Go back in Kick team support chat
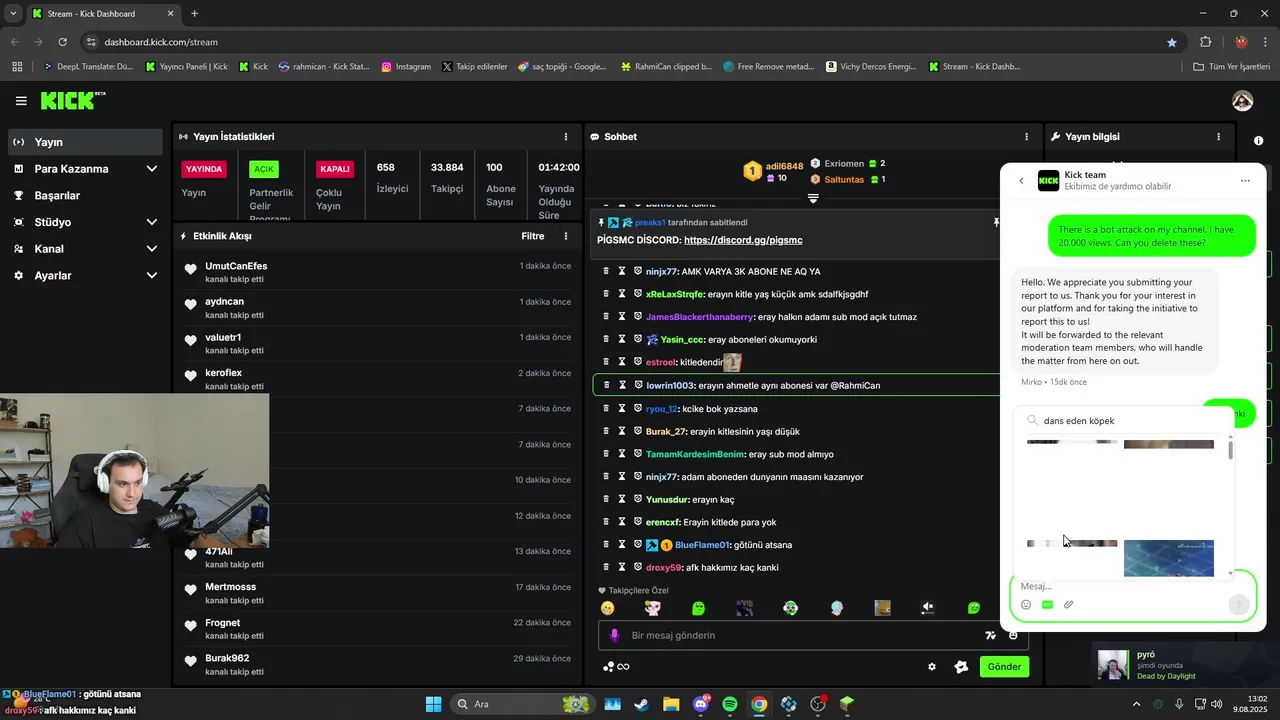Image resolution: width=1280 pixels, height=720 pixels. click(x=1021, y=181)
